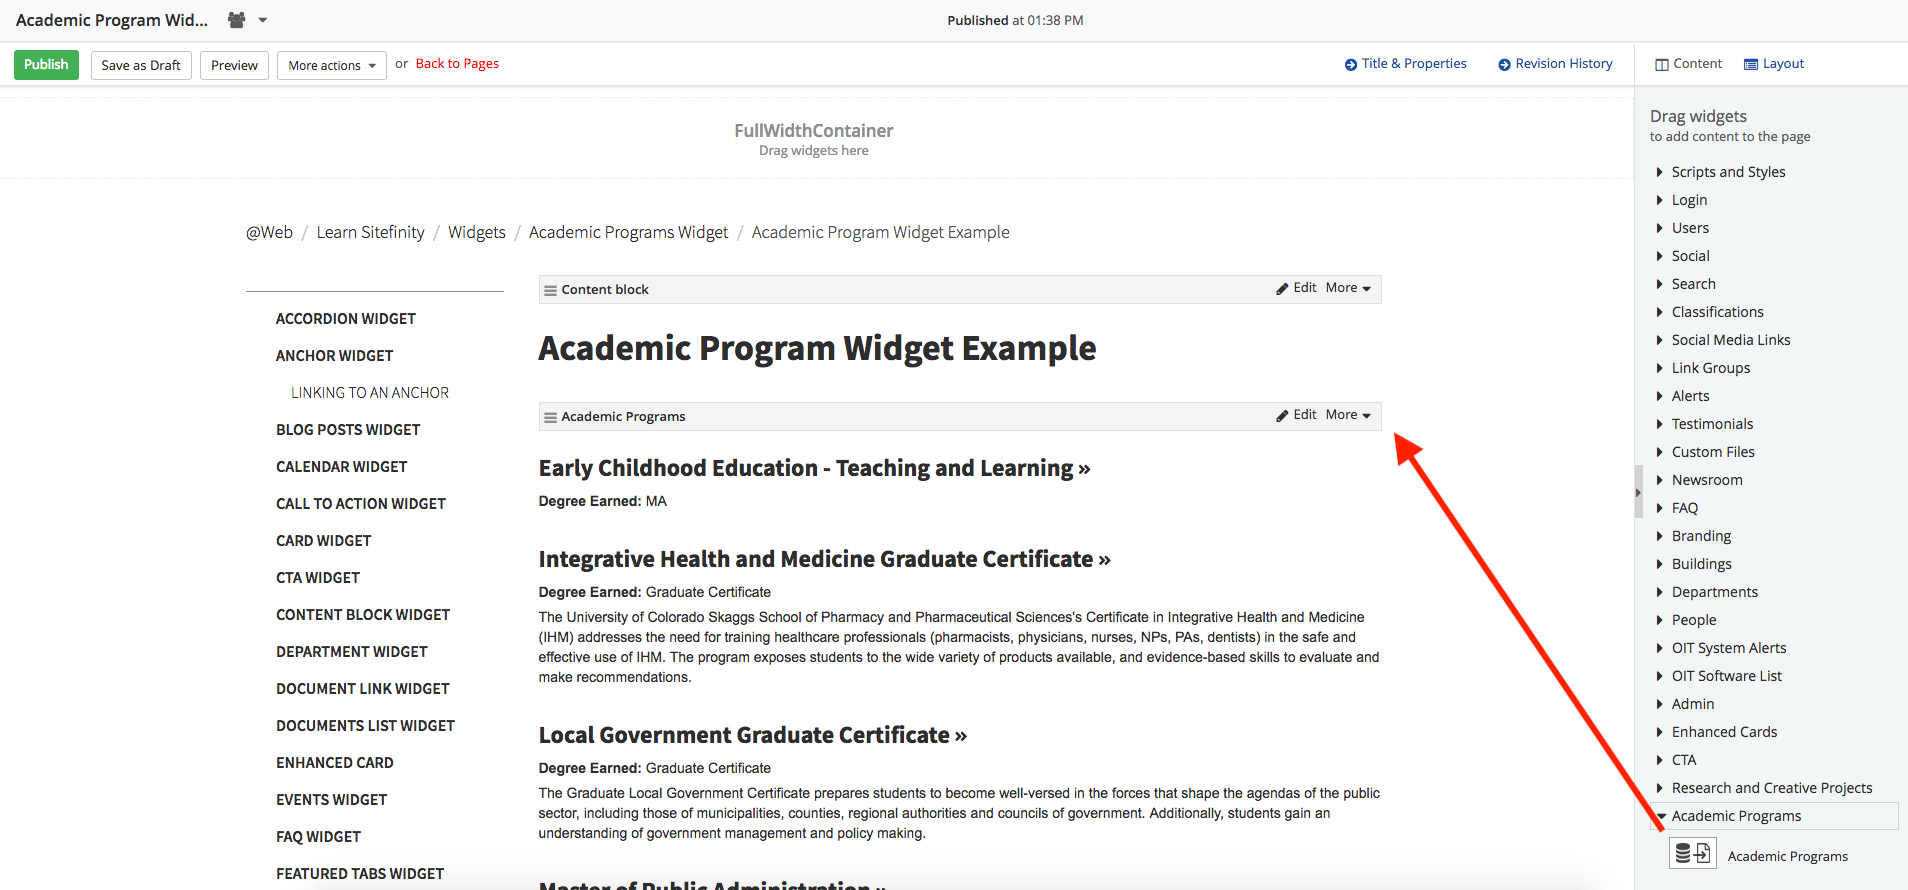1908x890 pixels.
Task: Expand the Buildings group
Action: (x=1701, y=564)
